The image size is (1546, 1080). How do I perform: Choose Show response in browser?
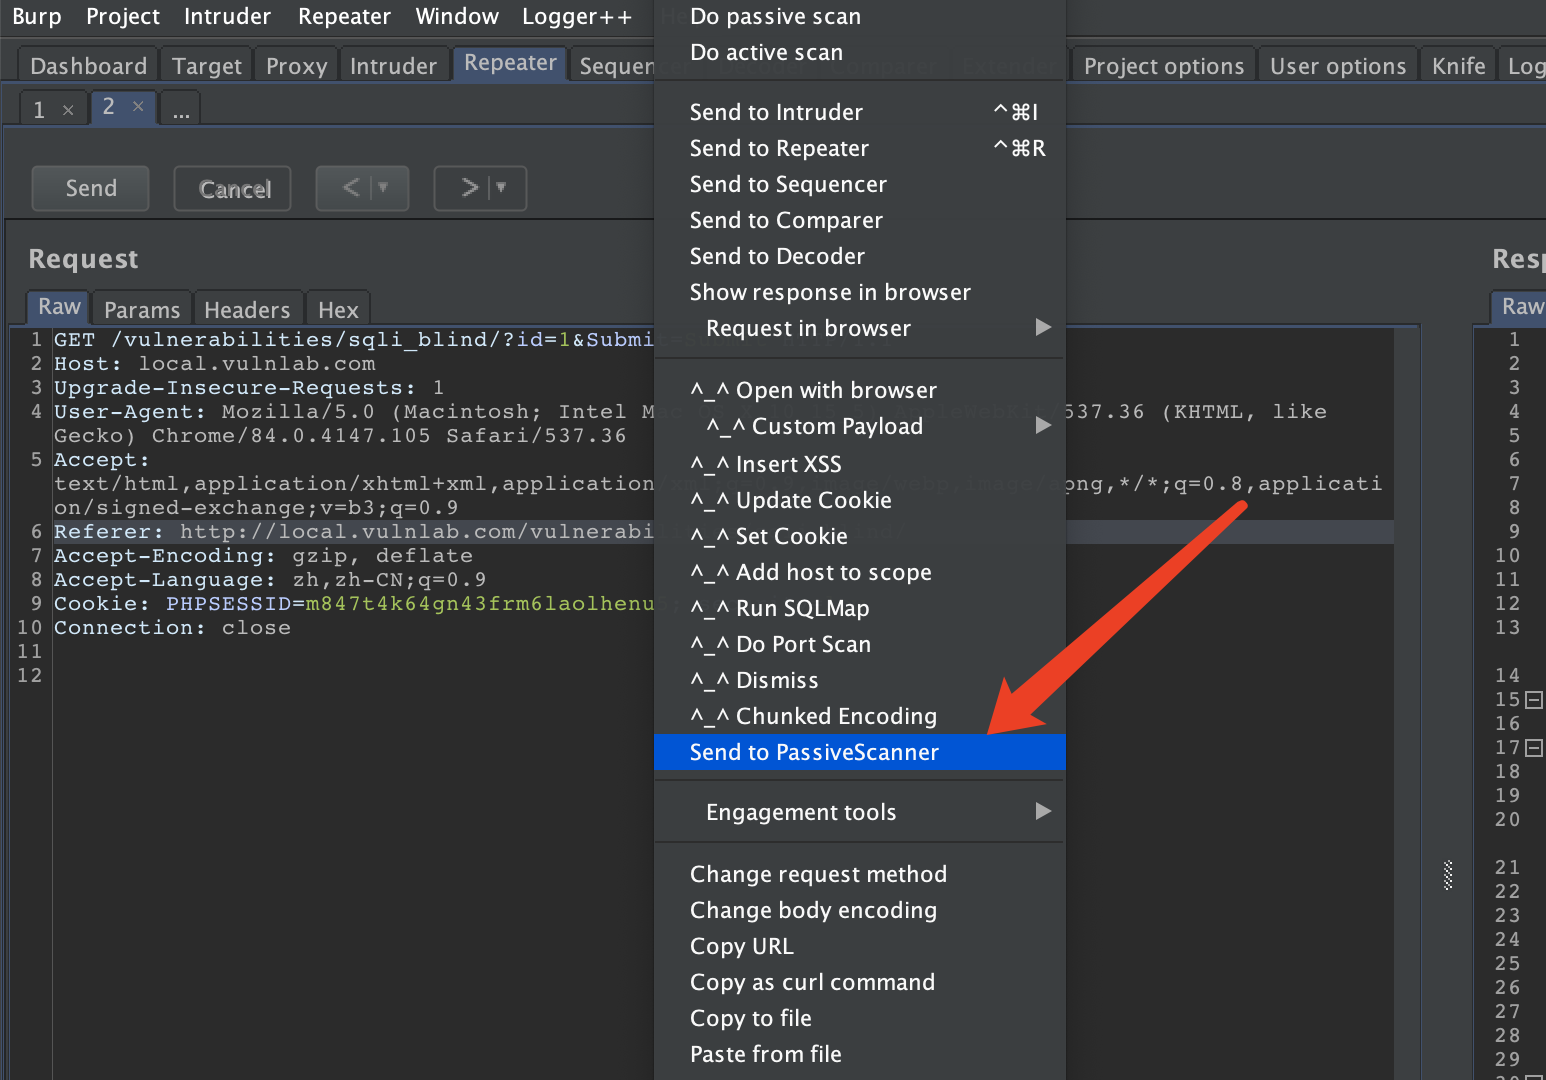860,292
